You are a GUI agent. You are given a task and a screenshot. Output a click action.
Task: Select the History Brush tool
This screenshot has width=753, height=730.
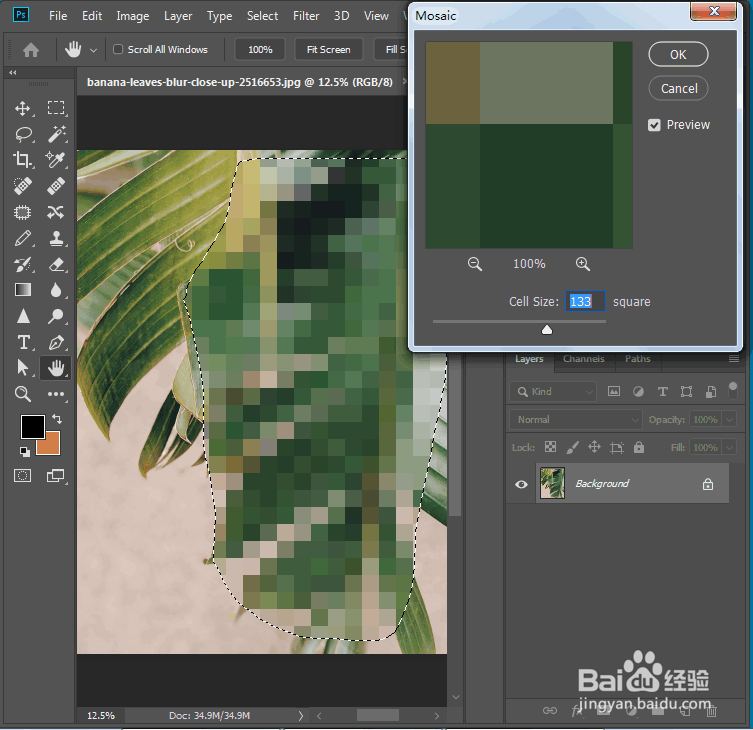[23, 264]
